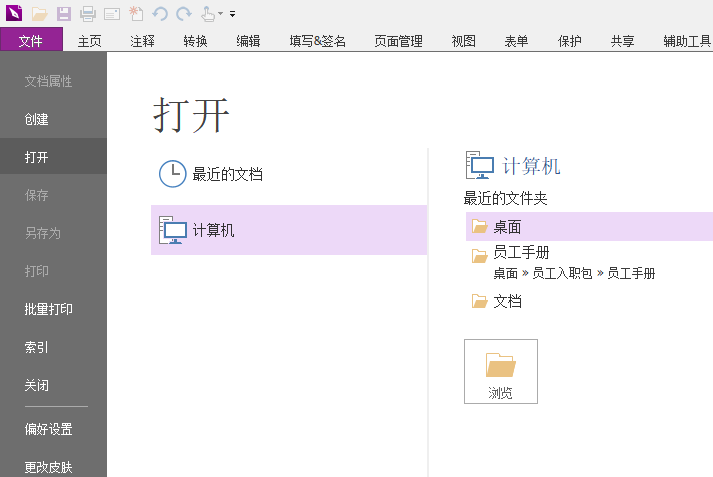Click the 最近的文件夹 label
The height and width of the screenshot is (477, 713).
(505, 198)
